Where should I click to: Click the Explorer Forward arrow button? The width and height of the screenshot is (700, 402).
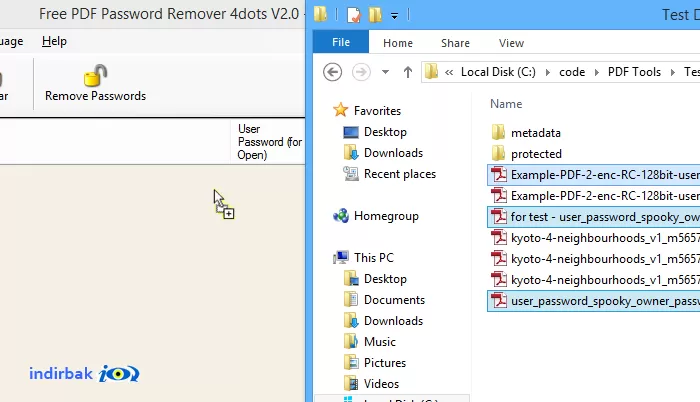[x=361, y=72]
